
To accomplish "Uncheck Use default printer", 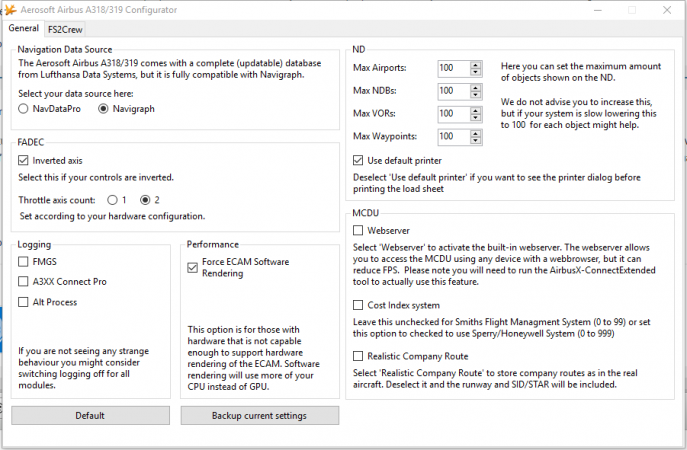I will click(360, 160).
